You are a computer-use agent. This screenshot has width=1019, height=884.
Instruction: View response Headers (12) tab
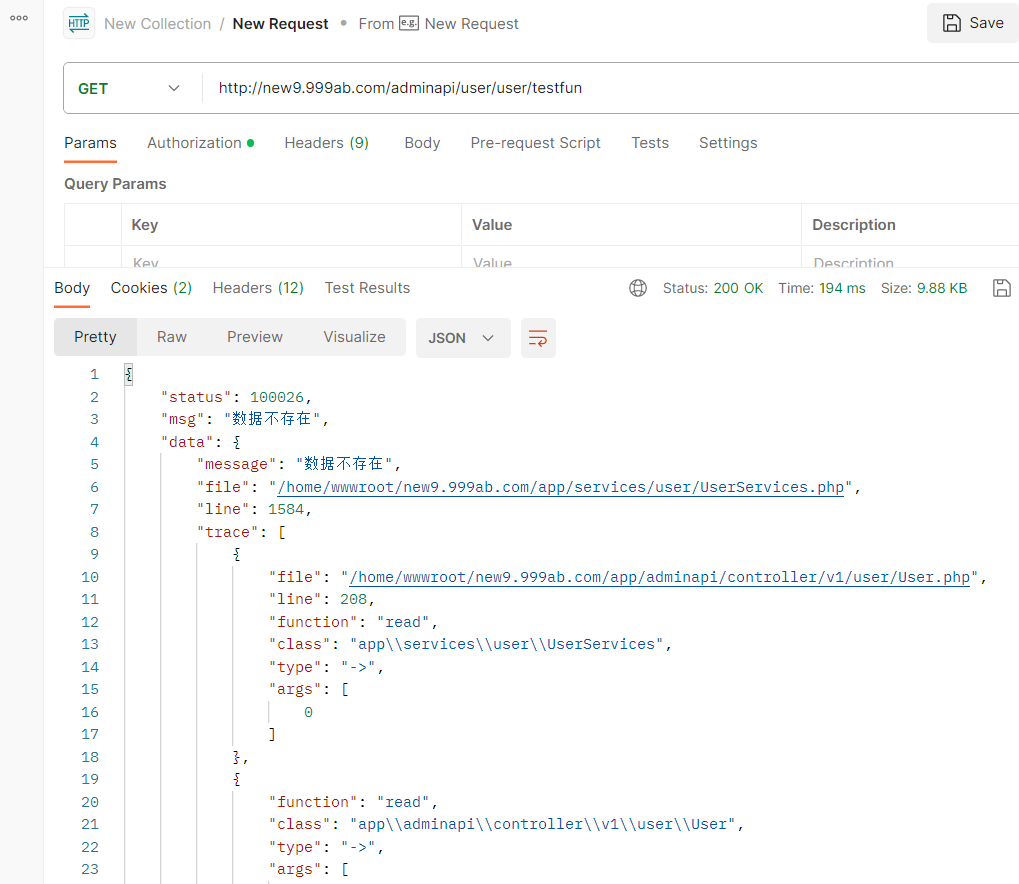click(258, 288)
